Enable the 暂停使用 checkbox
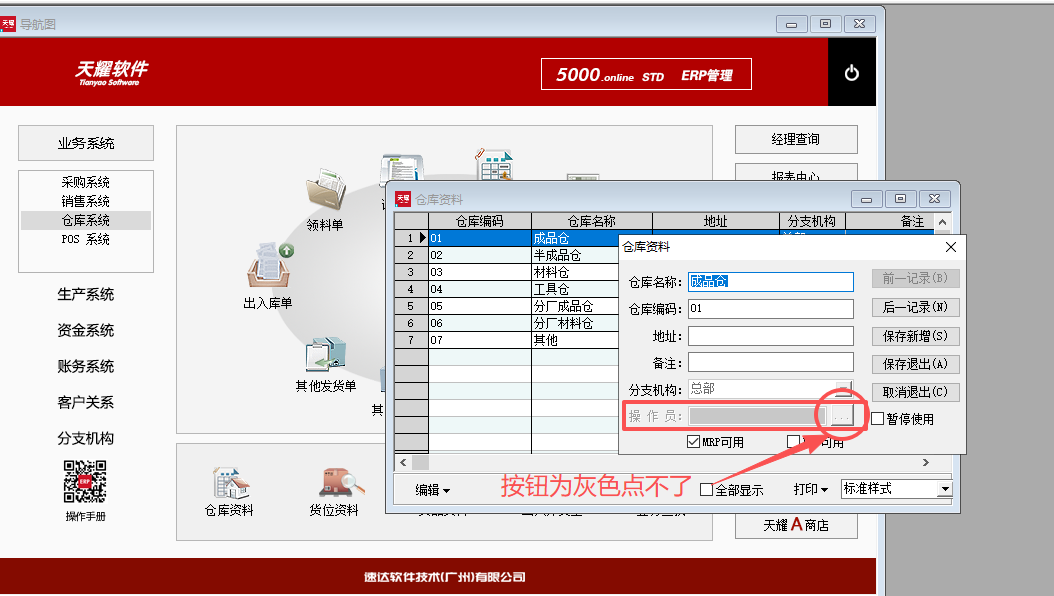Screen dimensions: 1054x596 (878, 419)
